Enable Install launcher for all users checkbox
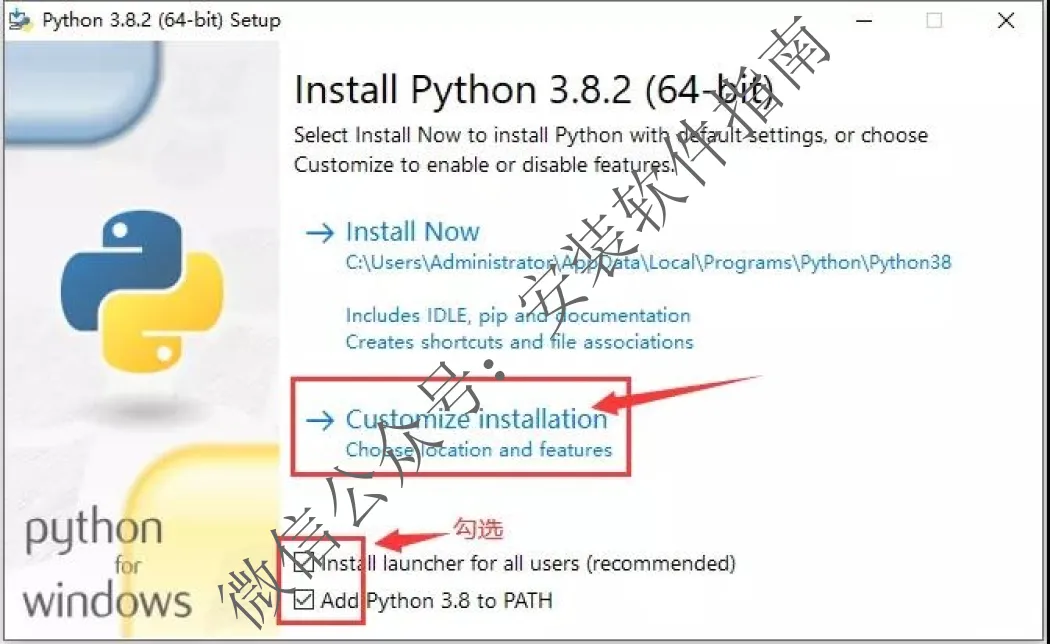1050x644 pixels. coord(303,563)
